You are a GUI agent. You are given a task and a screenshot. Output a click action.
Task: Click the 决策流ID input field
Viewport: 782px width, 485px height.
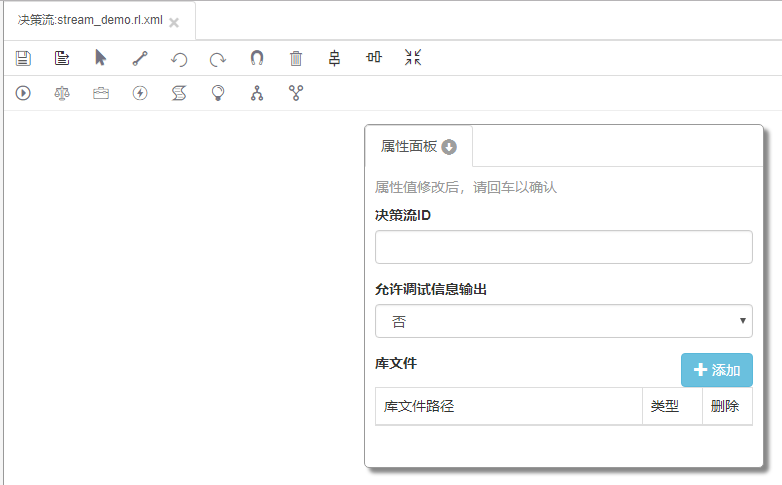[563, 247]
